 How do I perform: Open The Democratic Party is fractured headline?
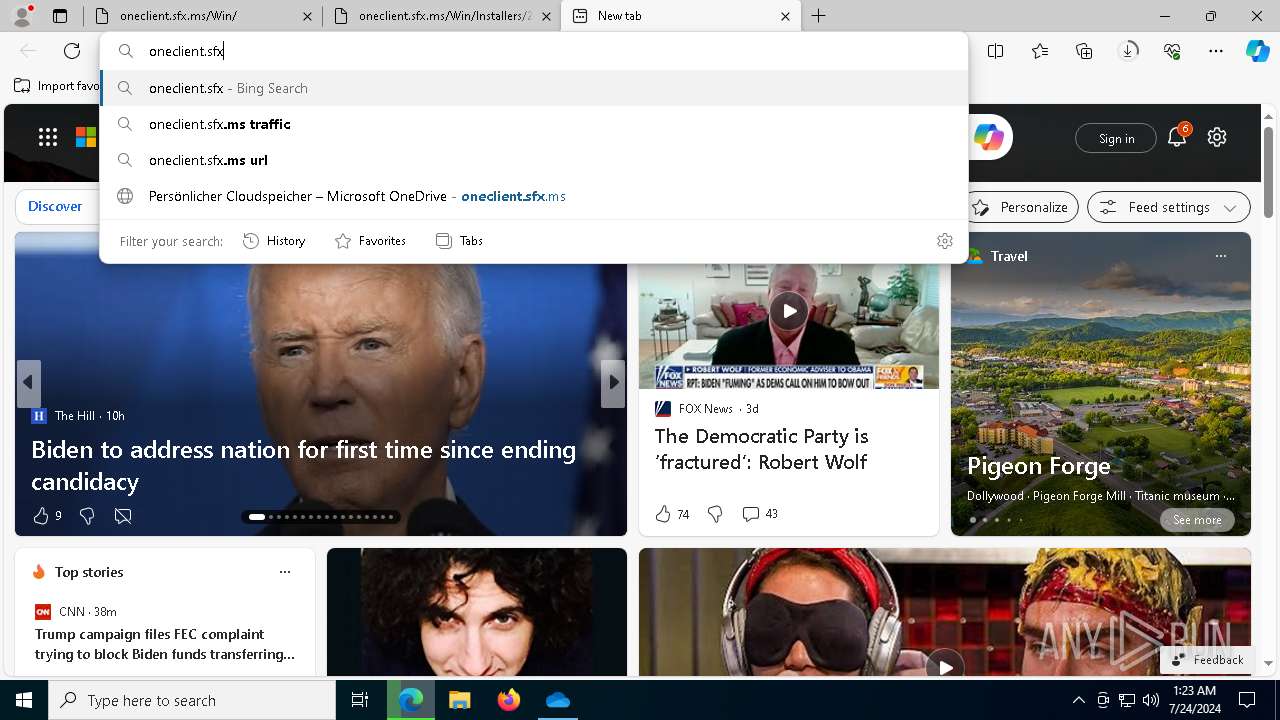(762, 449)
